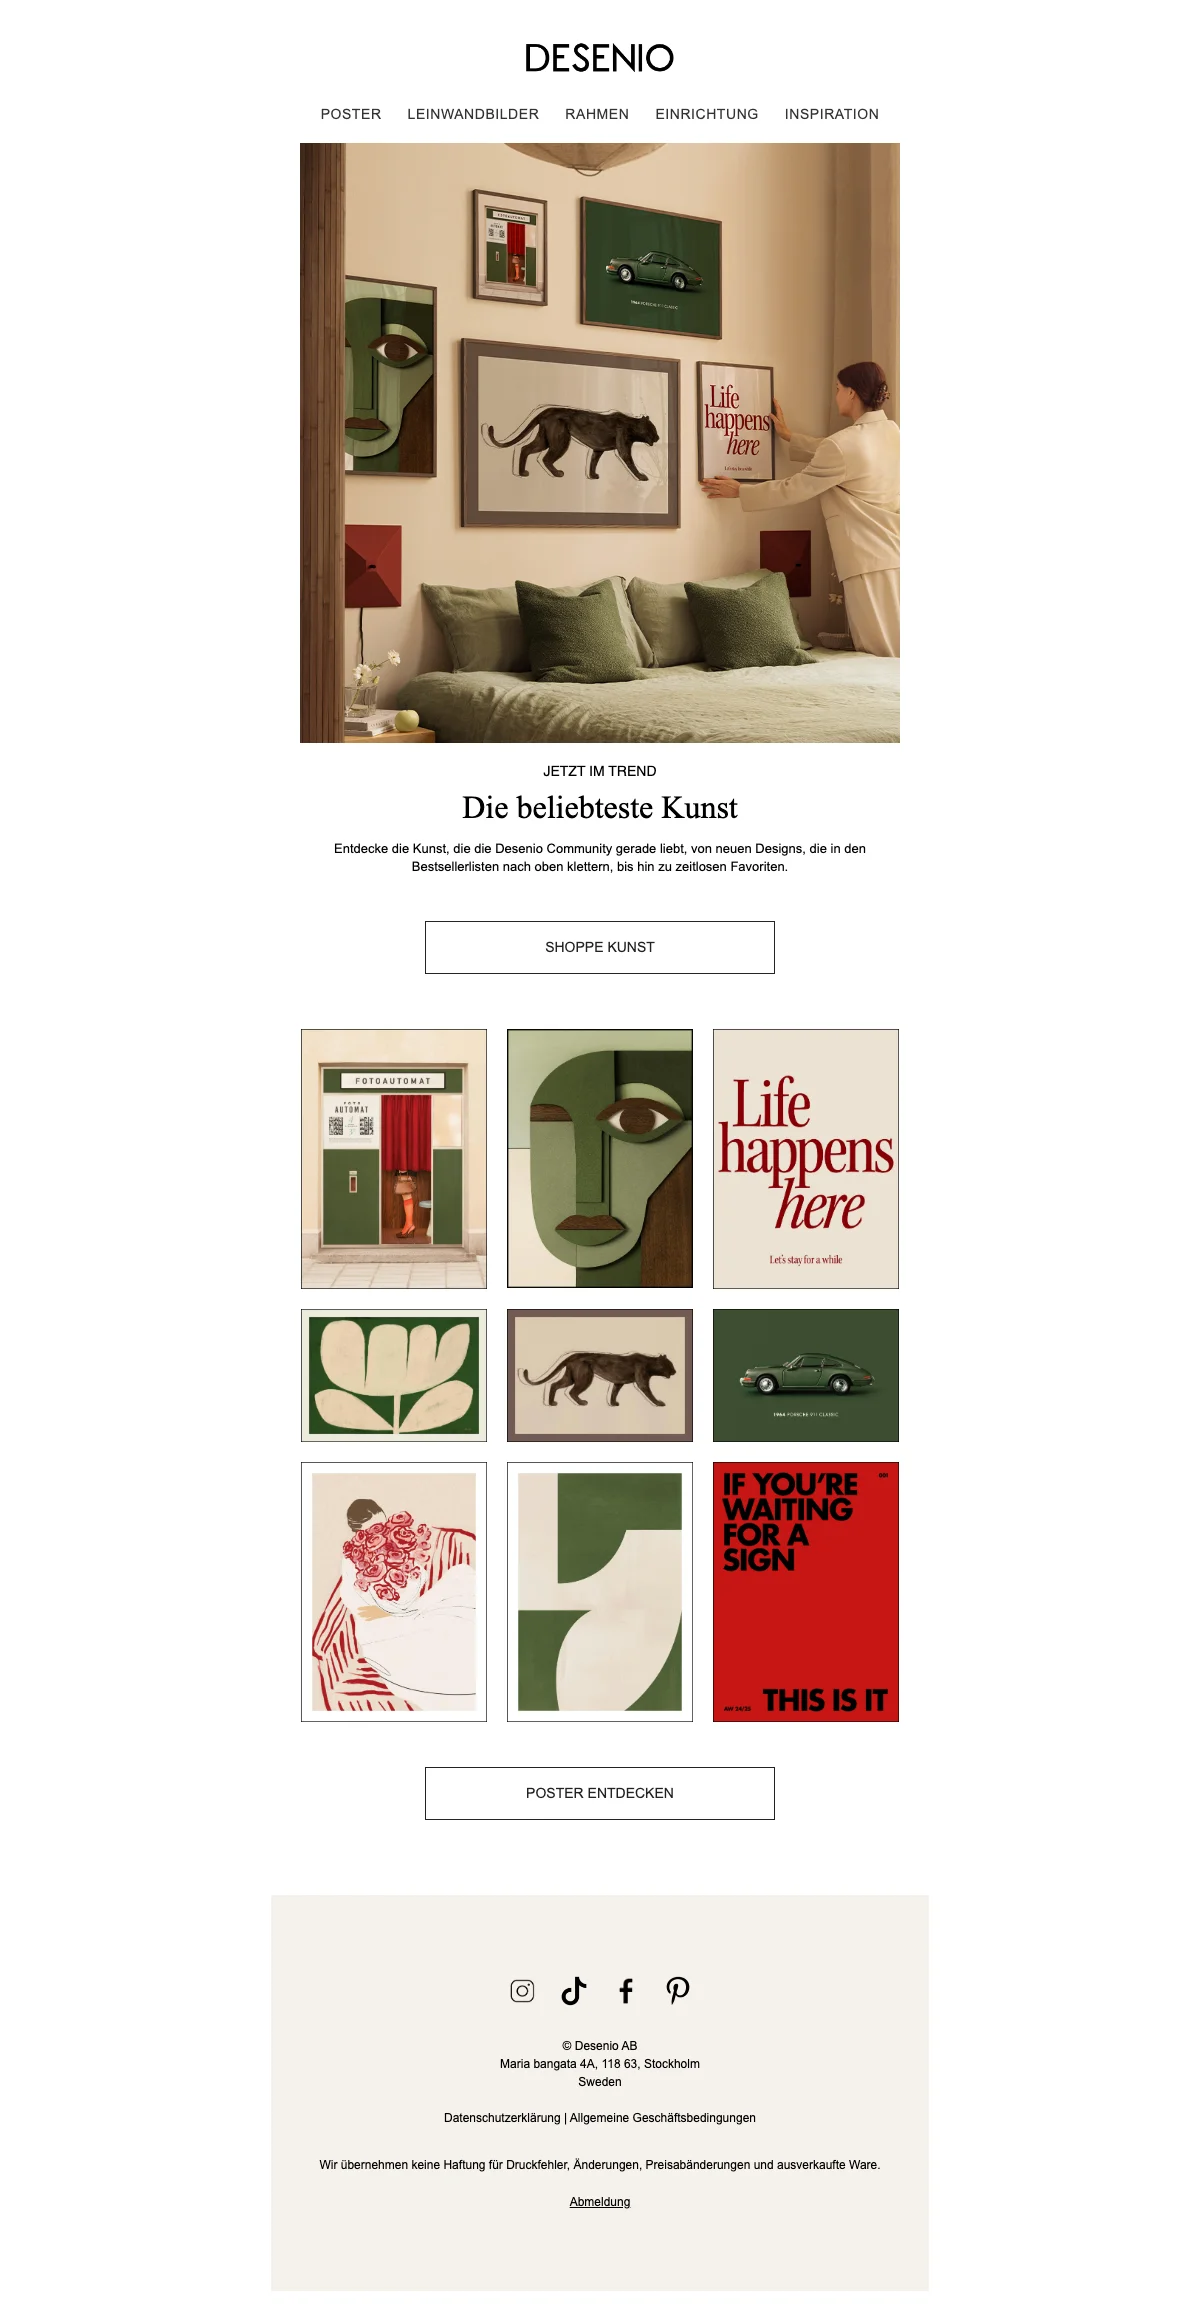The image size is (1200, 2309).
Task: View the Life happens here poster
Action: pyautogui.click(x=806, y=1159)
